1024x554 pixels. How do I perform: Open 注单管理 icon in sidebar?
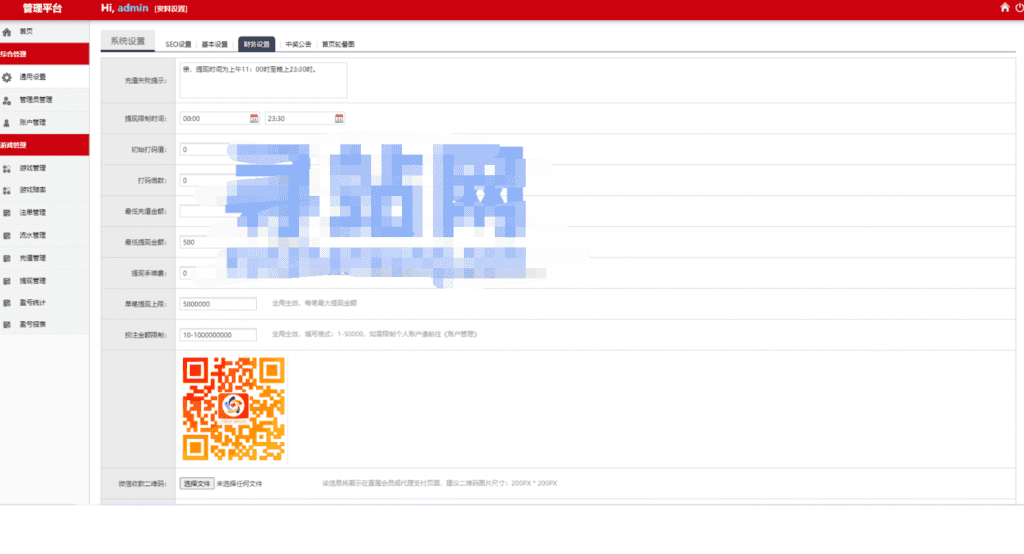pos(7,213)
